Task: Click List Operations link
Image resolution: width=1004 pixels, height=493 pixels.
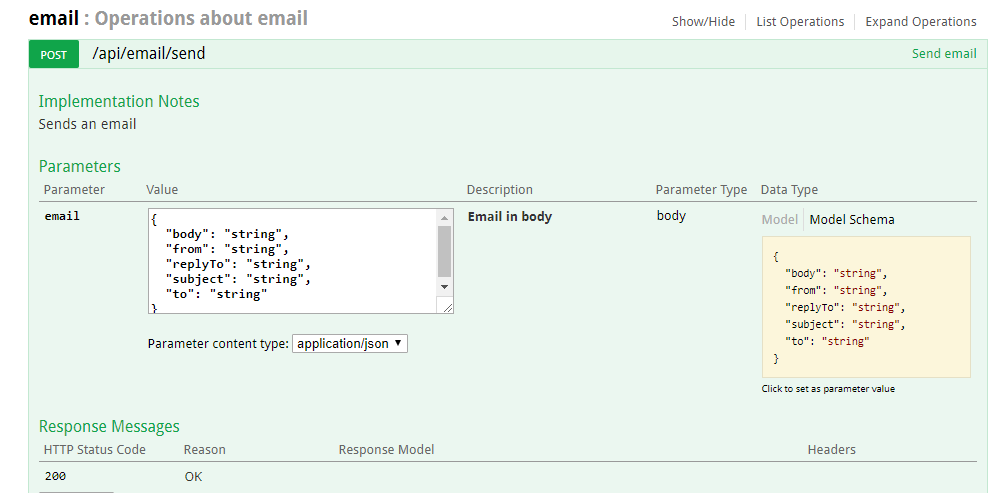Action: (800, 21)
